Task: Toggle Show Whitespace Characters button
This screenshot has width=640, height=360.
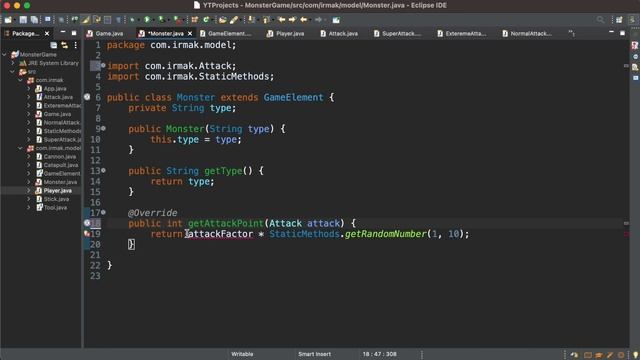Action: 118,20
